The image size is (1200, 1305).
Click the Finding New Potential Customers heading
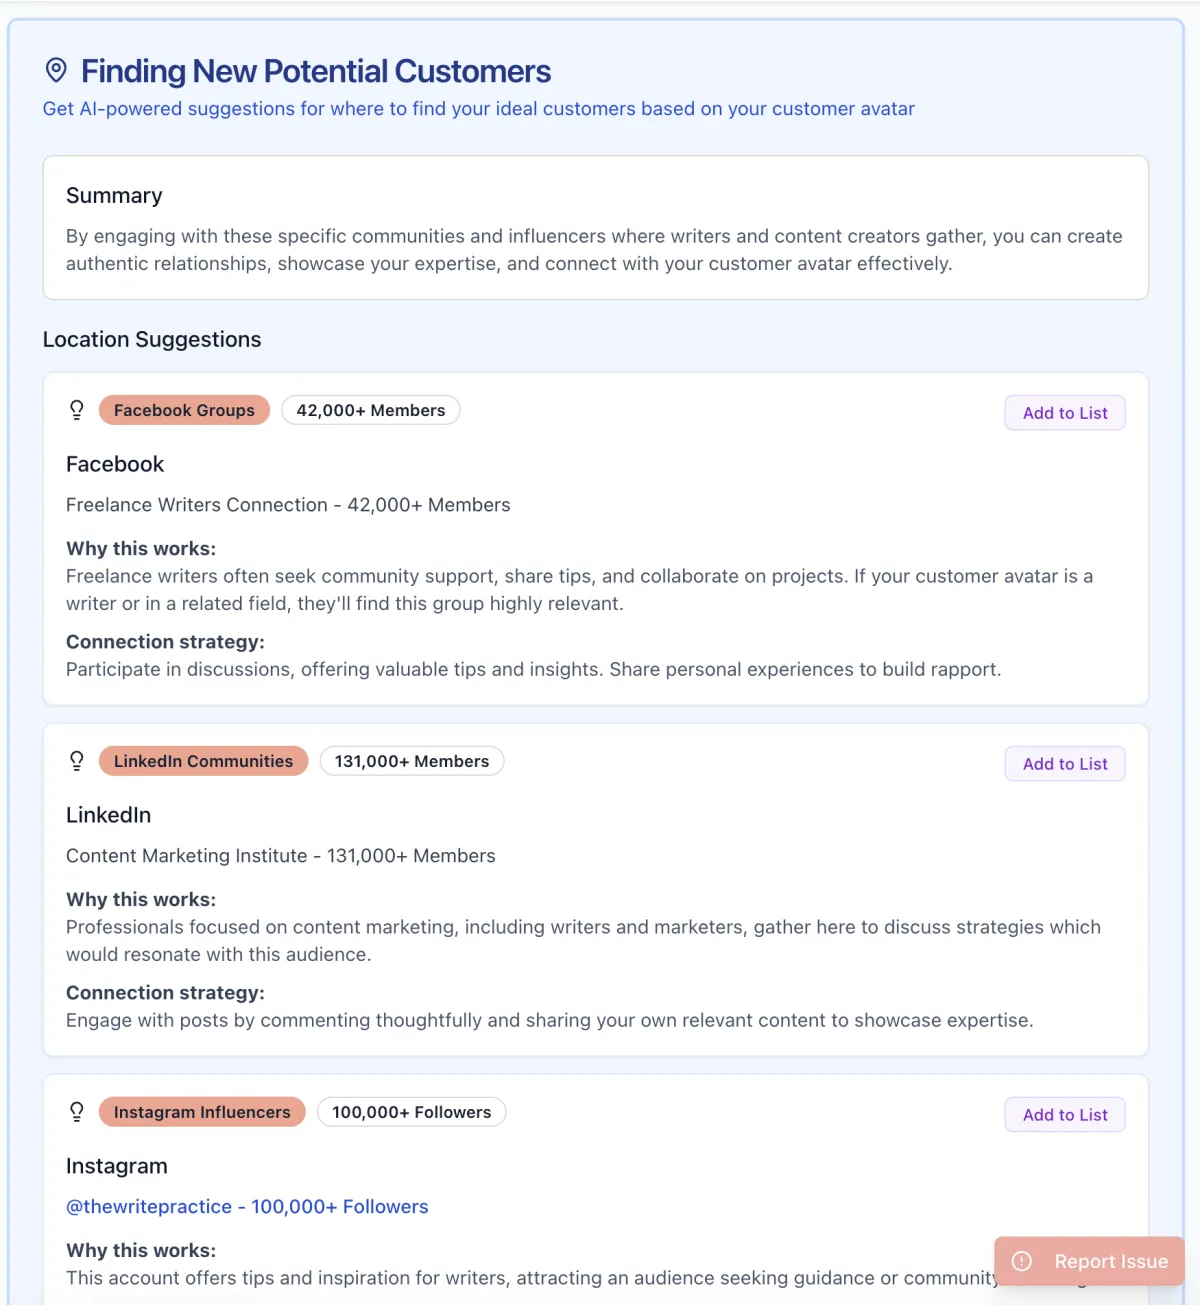pyautogui.click(x=316, y=71)
